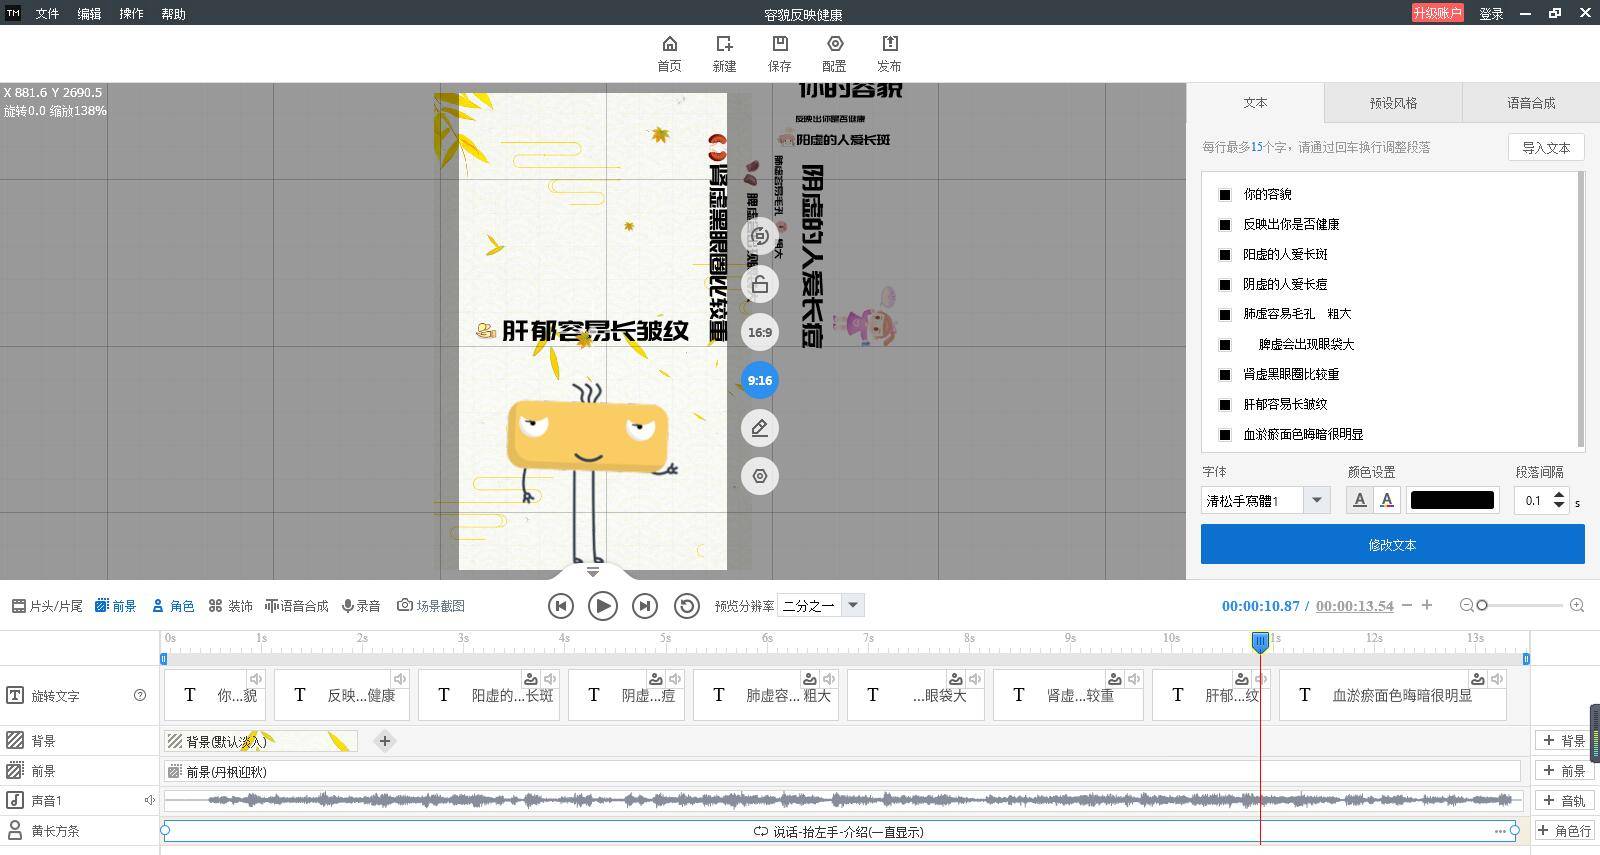The height and width of the screenshot is (855, 1600).
Task: Click the 保存 save icon
Action: coord(779,44)
